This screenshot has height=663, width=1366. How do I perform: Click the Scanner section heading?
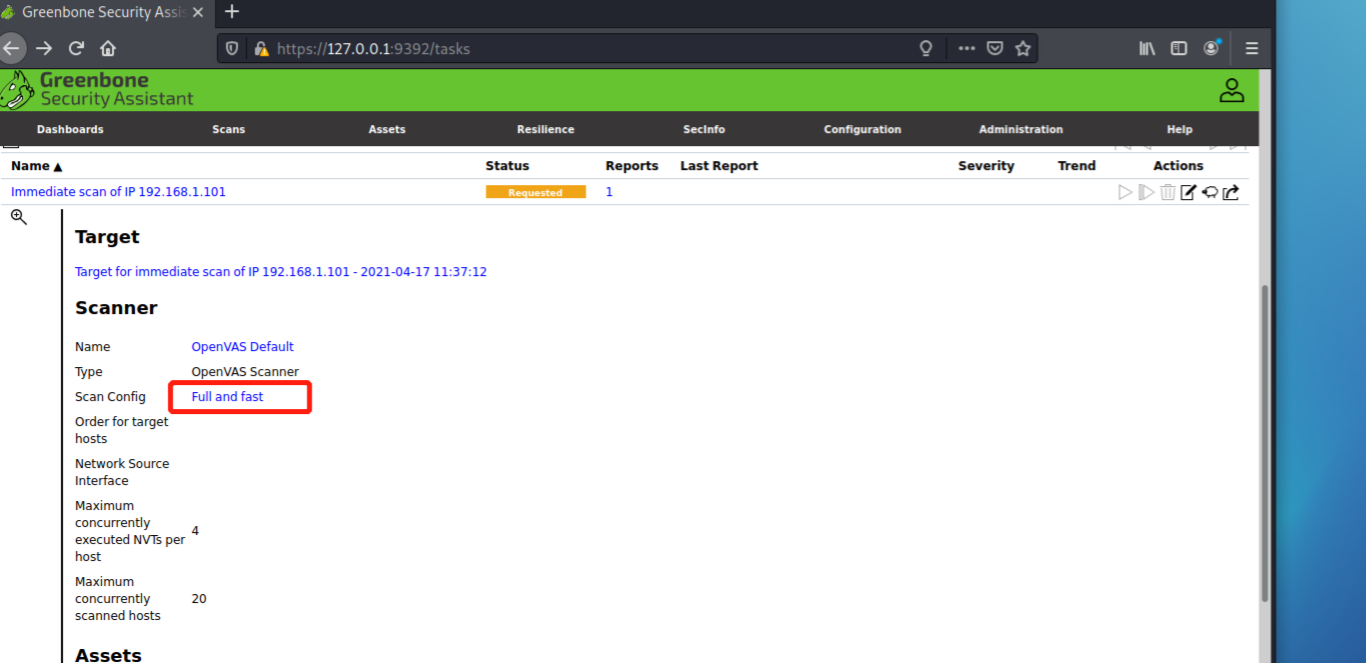116,308
